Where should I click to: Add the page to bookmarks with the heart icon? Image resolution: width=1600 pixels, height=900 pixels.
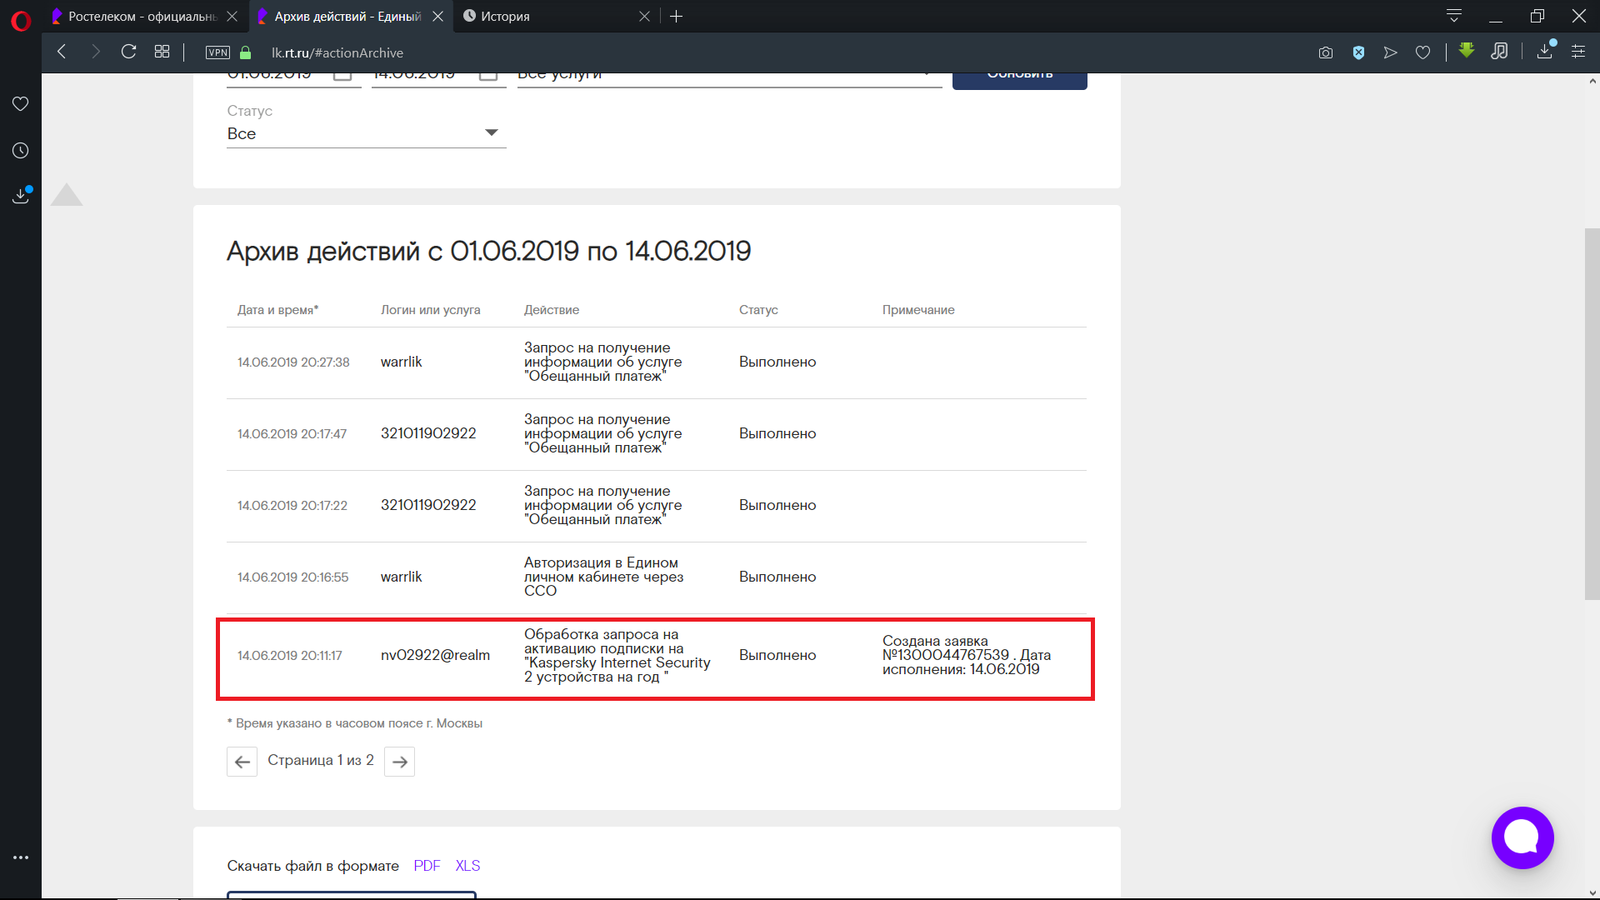tap(1422, 53)
